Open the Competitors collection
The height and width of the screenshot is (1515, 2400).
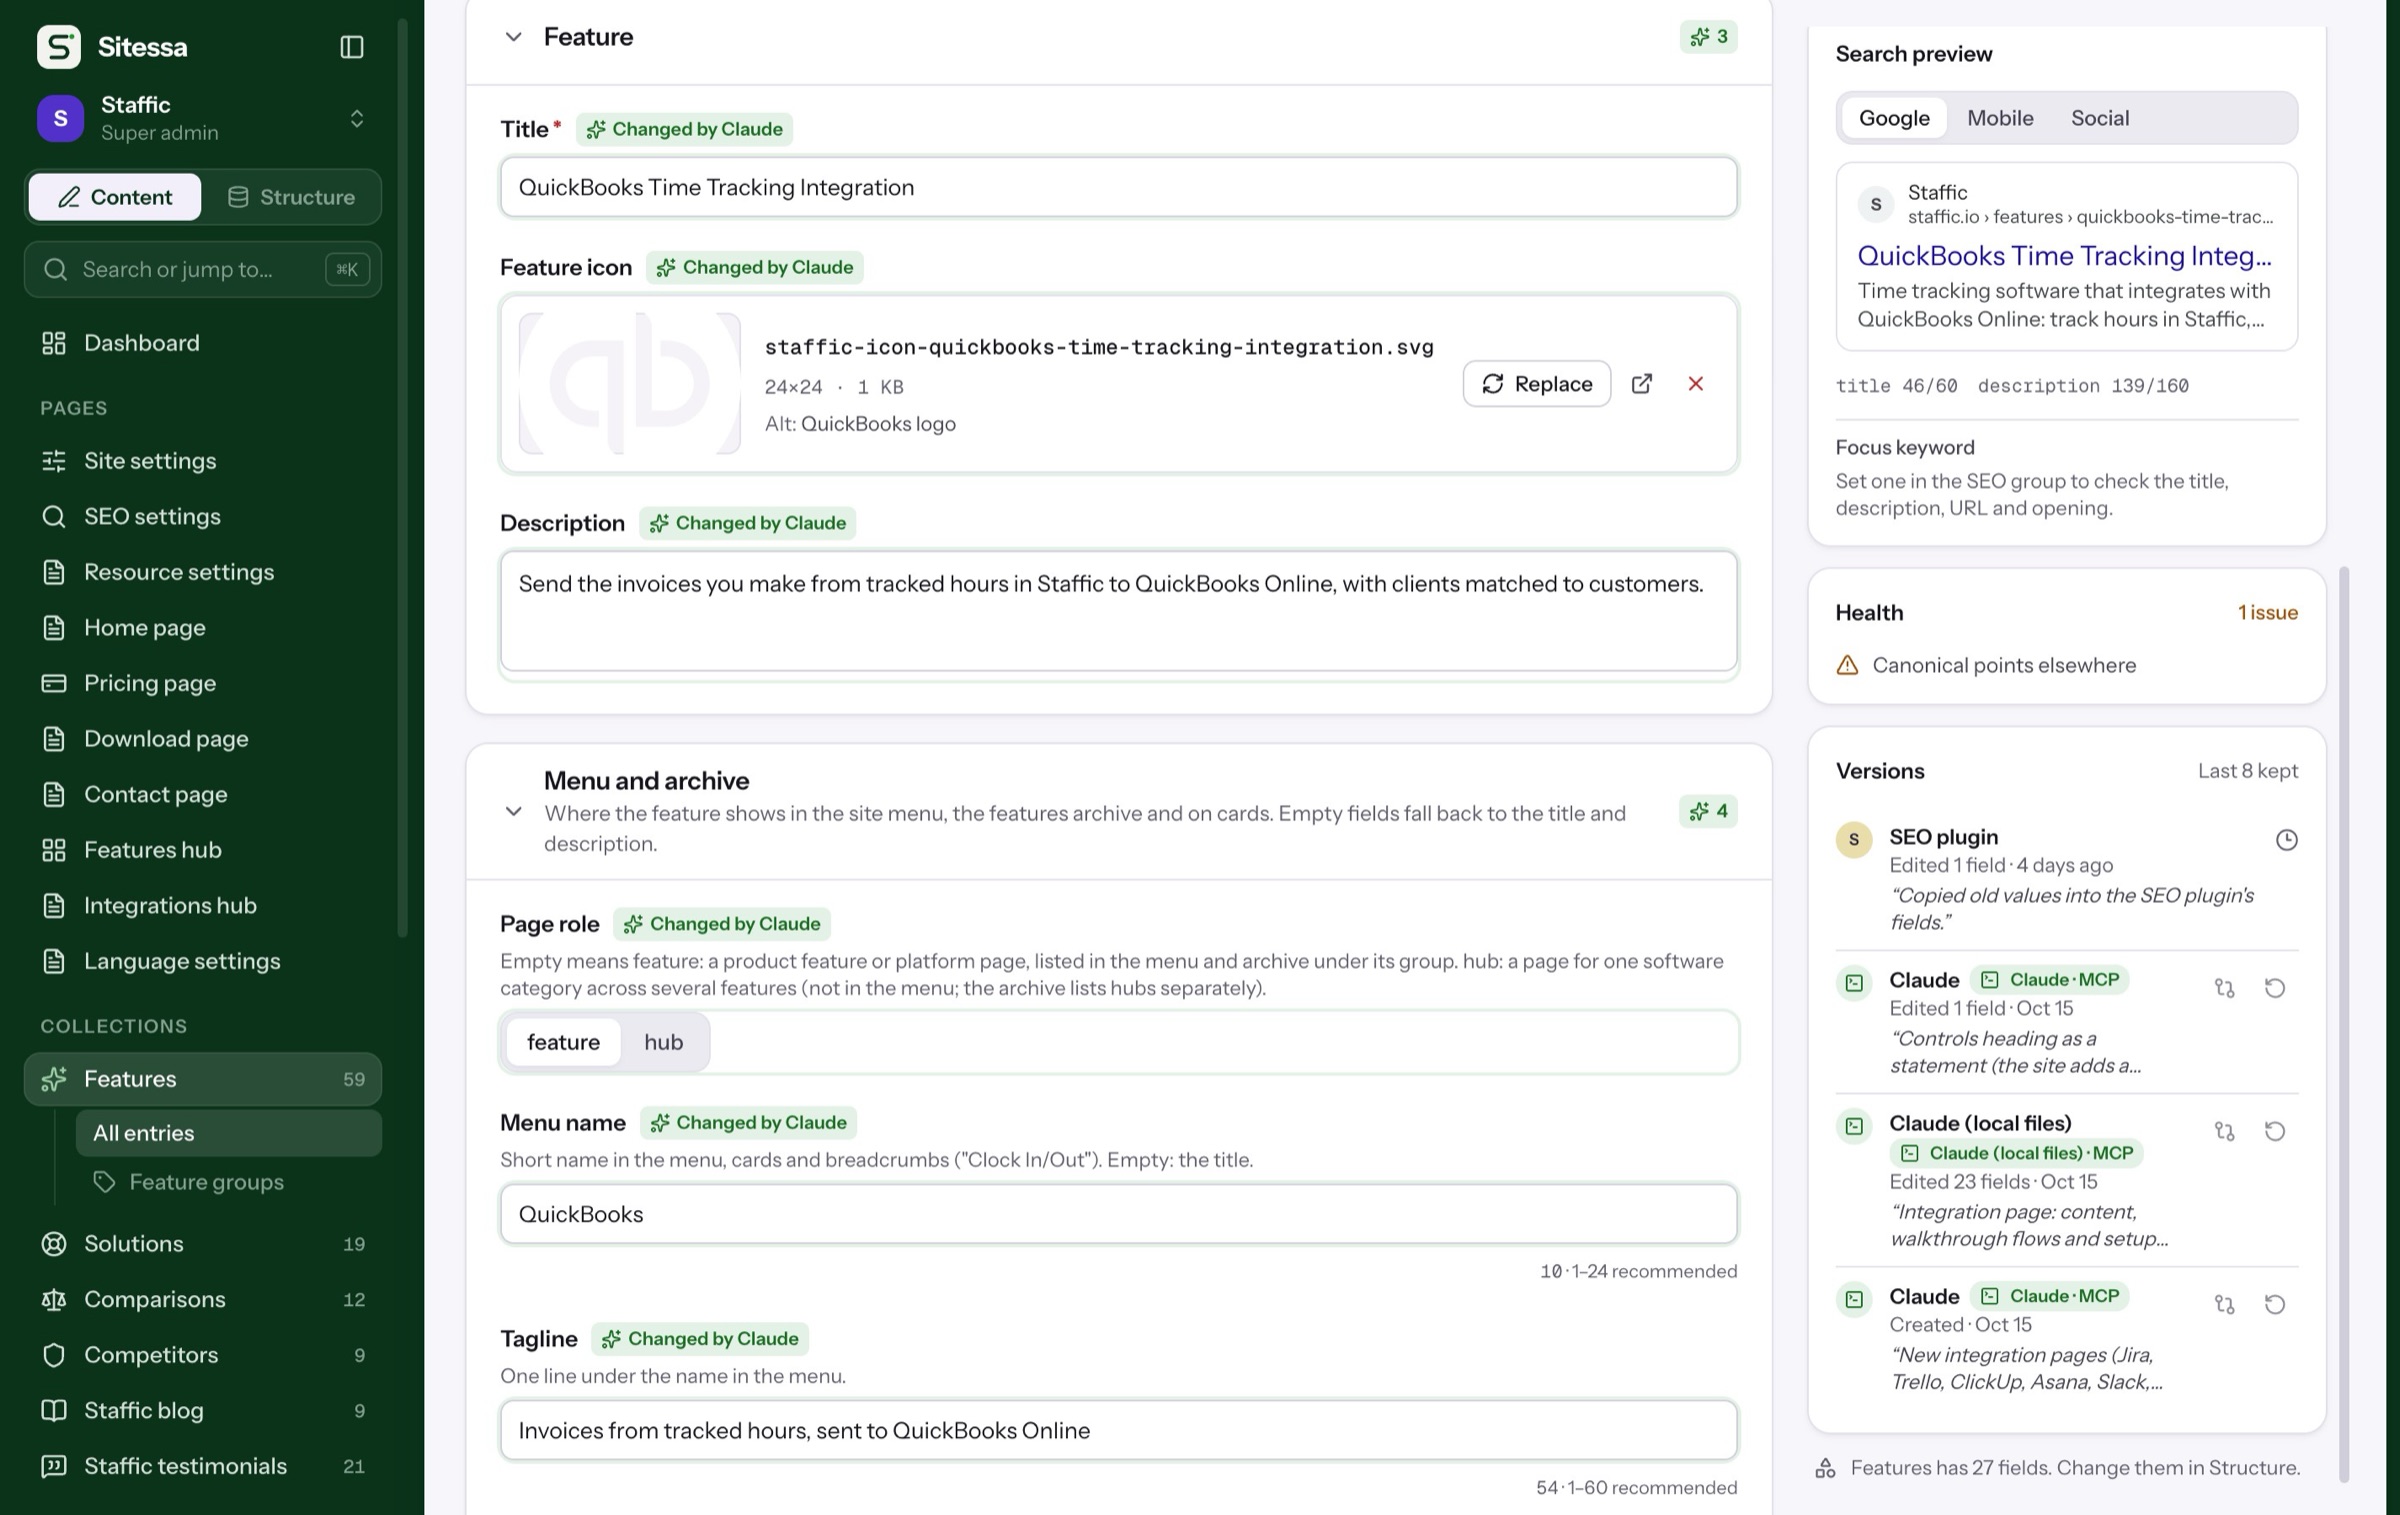[x=203, y=1355]
